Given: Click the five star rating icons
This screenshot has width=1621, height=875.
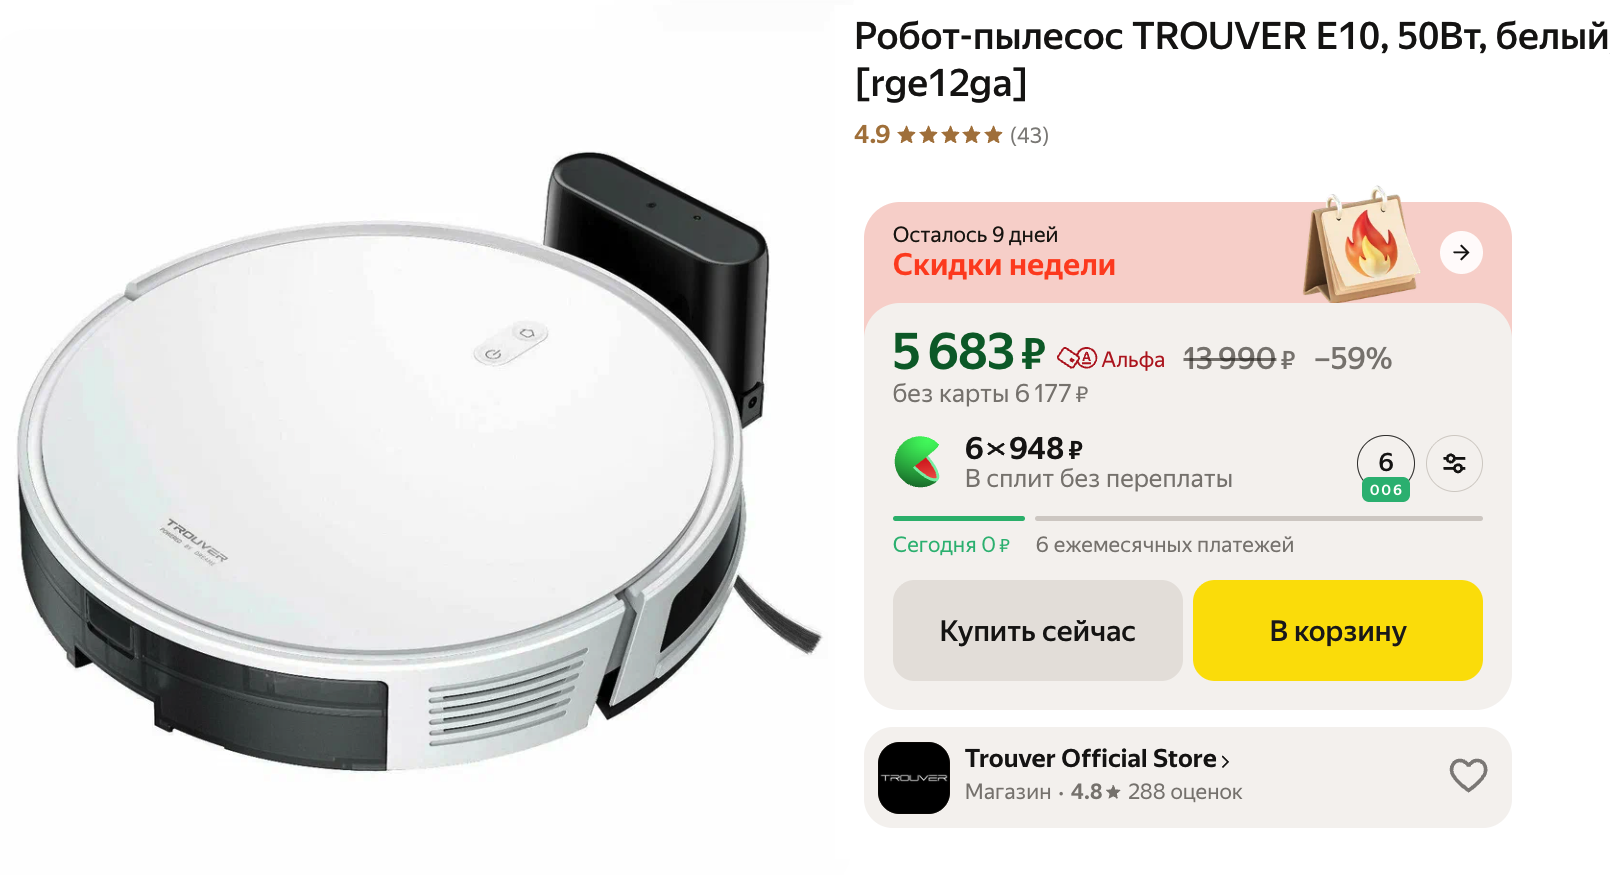Looking at the screenshot, I should pos(949,135).
